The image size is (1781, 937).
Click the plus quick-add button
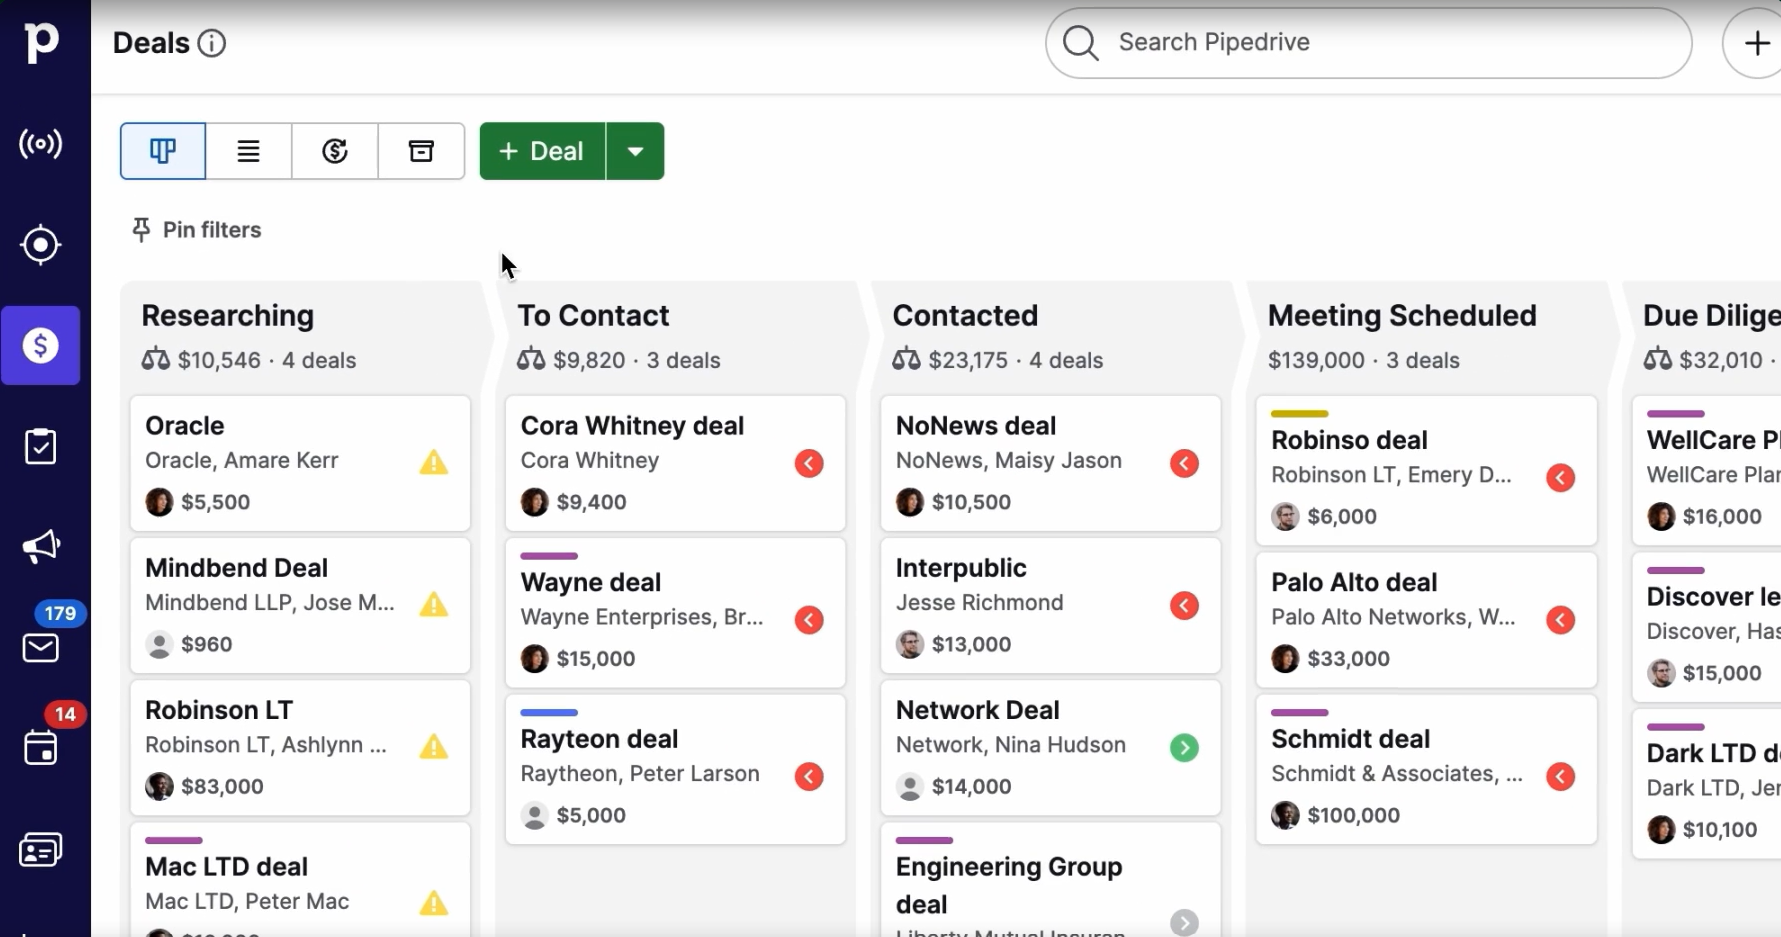tap(1756, 43)
